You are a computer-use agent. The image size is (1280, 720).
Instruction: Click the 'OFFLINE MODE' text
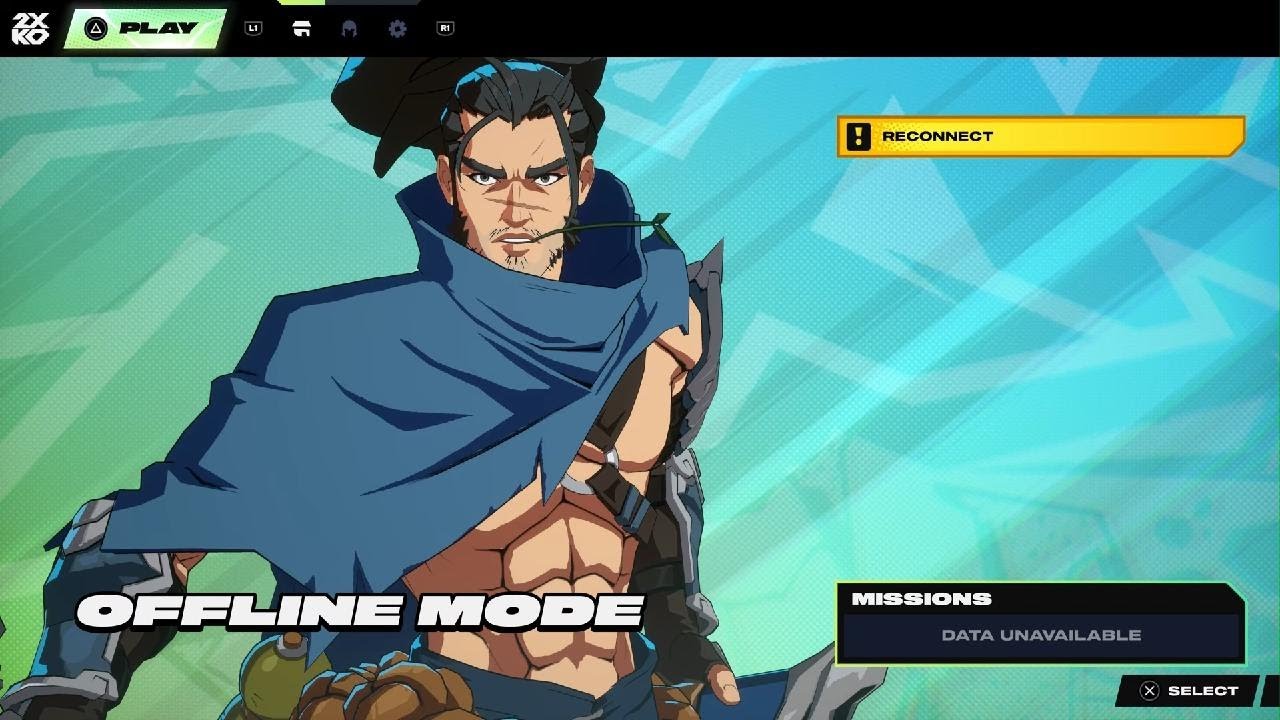[361, 610]
